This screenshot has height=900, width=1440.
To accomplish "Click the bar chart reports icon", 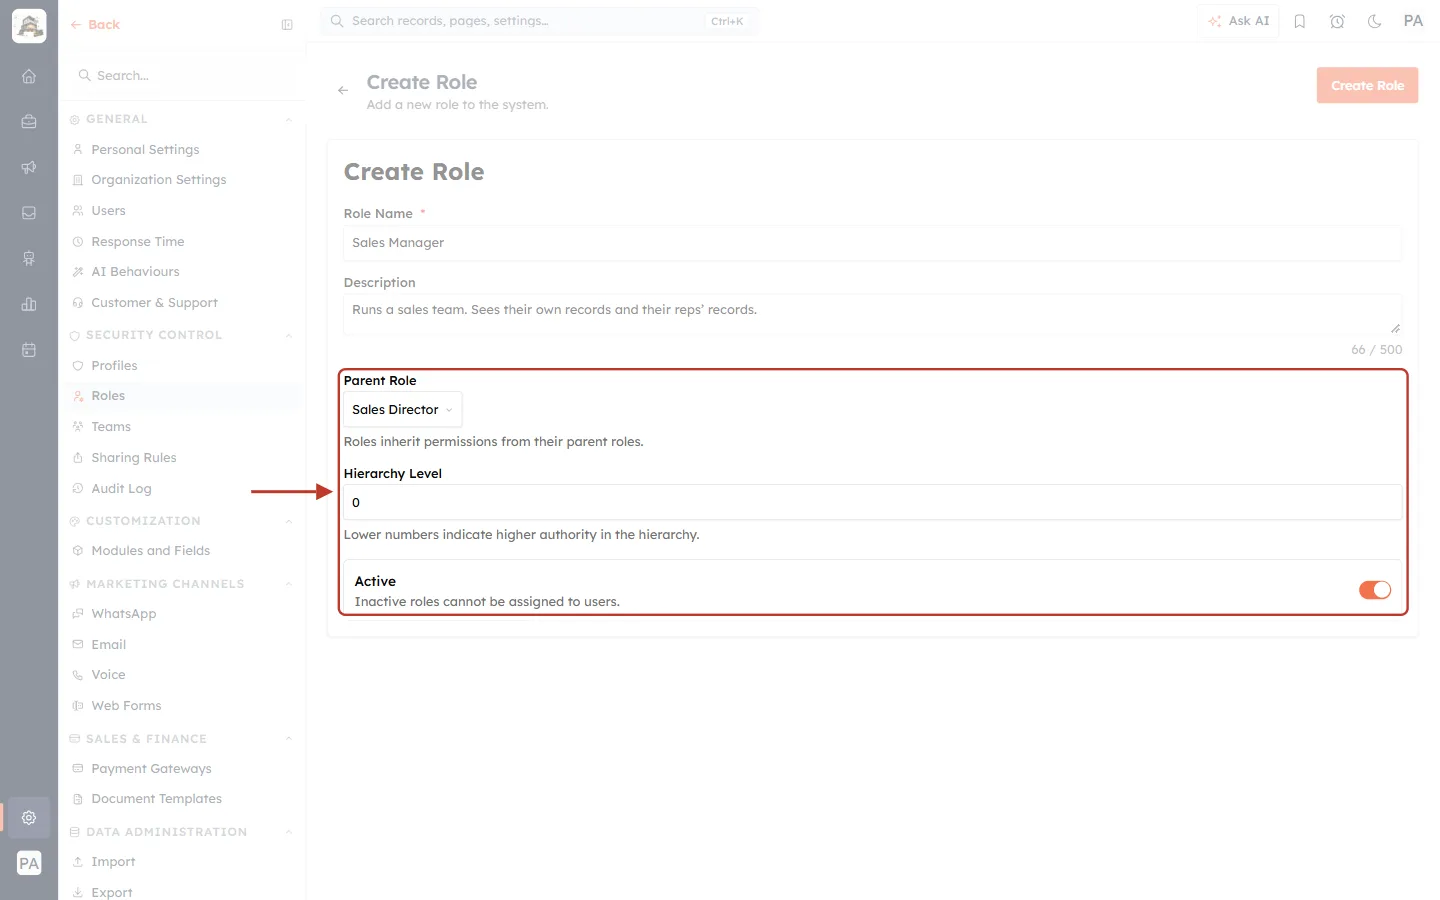I will (29, 304).
